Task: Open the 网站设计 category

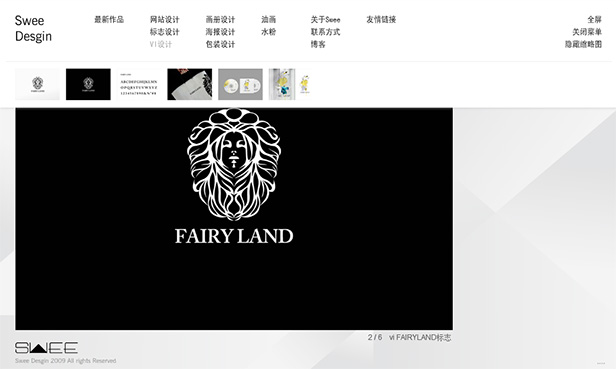Action: (165, 19)
